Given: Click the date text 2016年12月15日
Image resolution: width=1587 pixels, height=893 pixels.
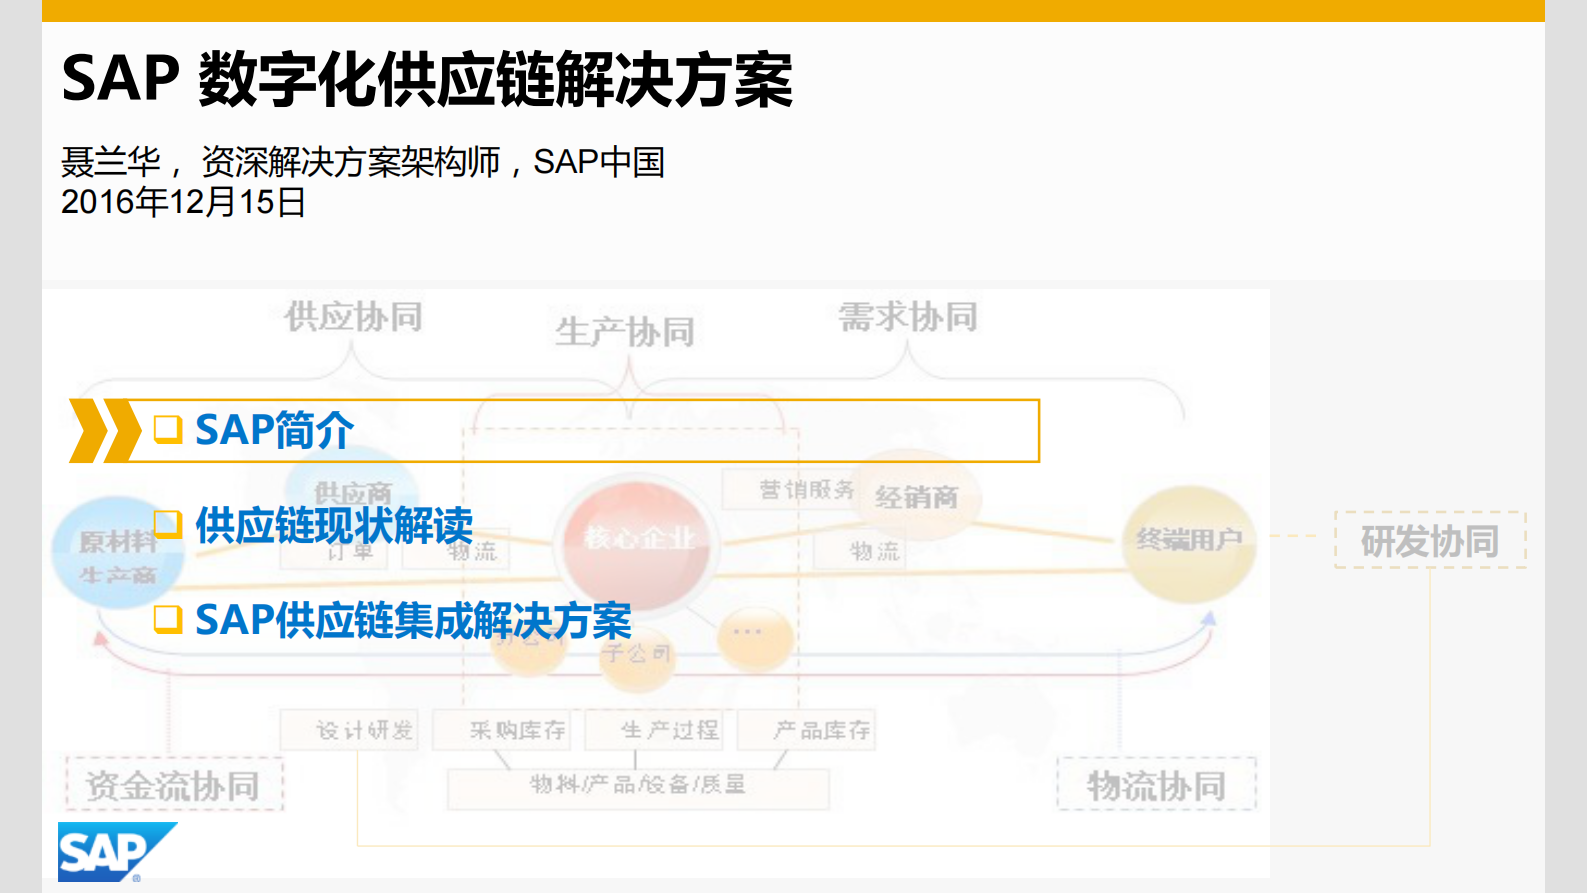Looking at the screenshot, I should (183, 202).
